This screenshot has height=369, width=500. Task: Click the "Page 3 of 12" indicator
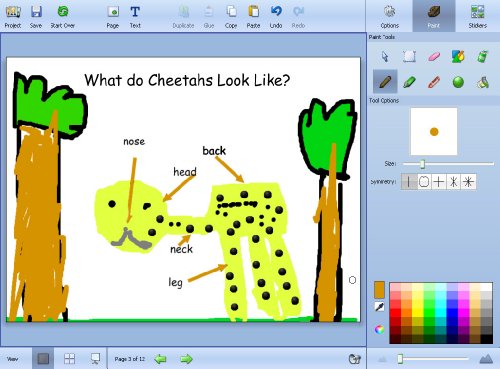click(x=130, y=359)
